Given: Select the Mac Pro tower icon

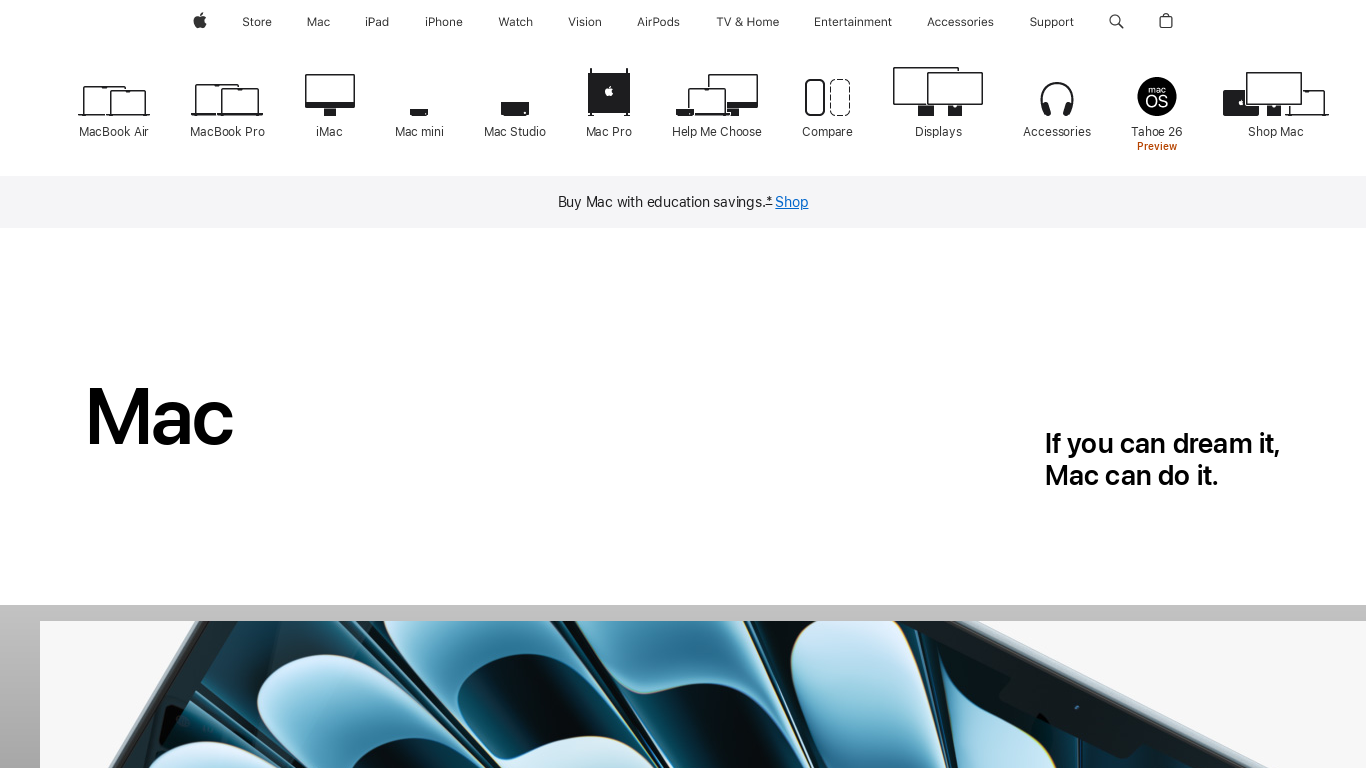Looking at the screenshot, I should [609, 92].
